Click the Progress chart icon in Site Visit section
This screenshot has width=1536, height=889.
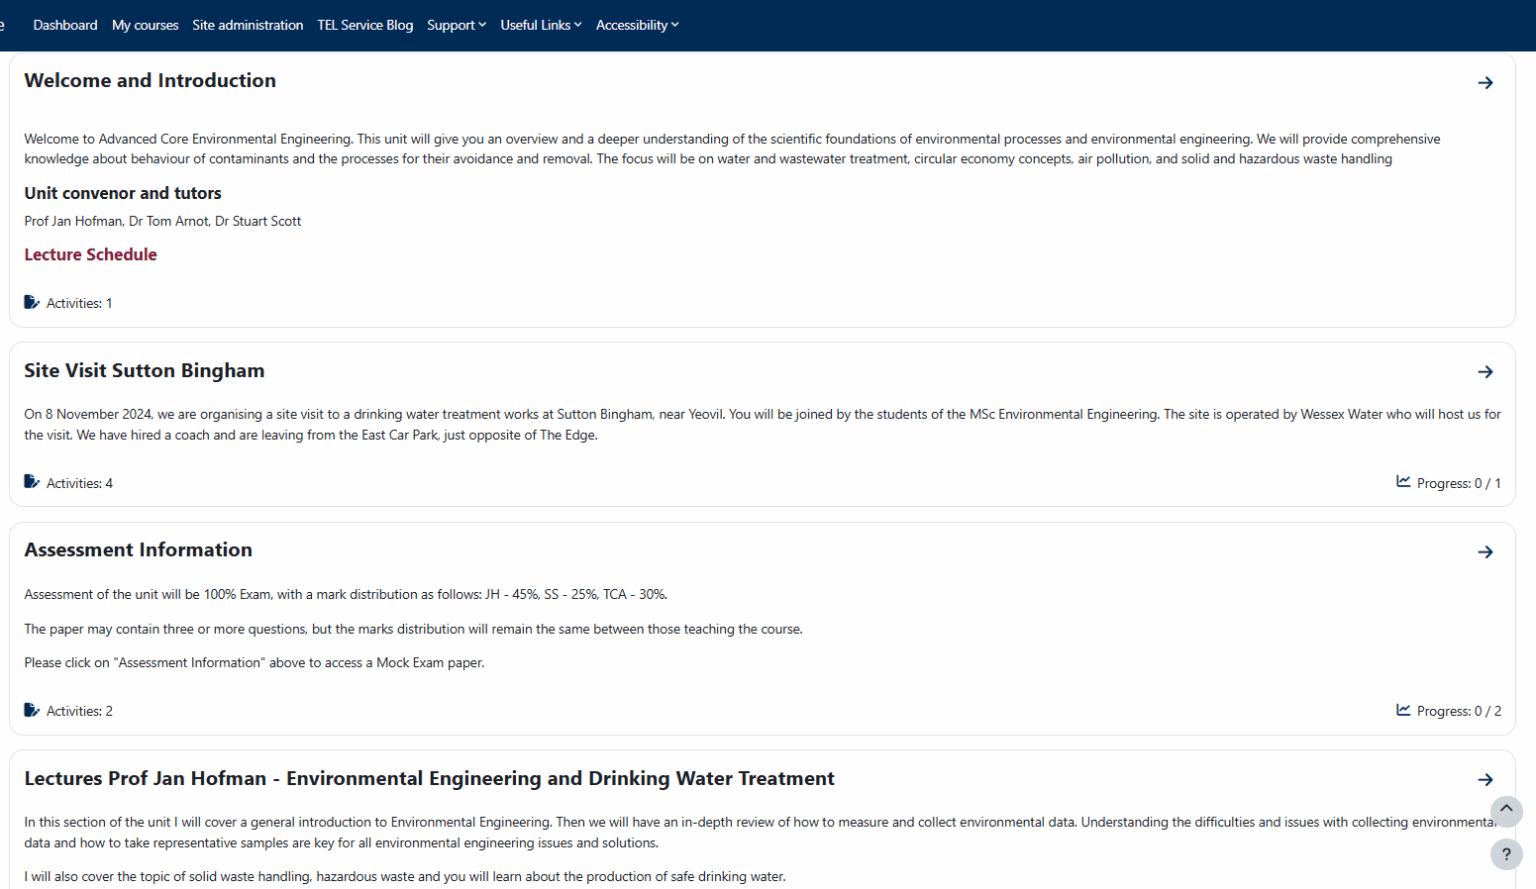pos(1402,481)
